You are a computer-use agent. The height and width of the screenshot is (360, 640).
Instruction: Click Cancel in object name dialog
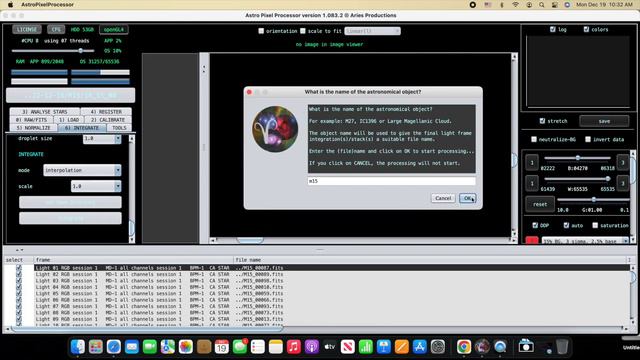[x=443, y=198]
